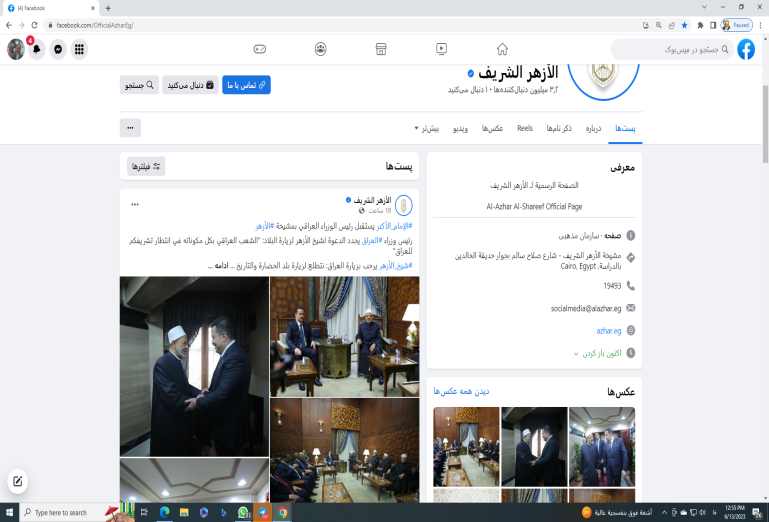Bookmark page with the star icon
The image size is (769, 522).
coord(685,25)
